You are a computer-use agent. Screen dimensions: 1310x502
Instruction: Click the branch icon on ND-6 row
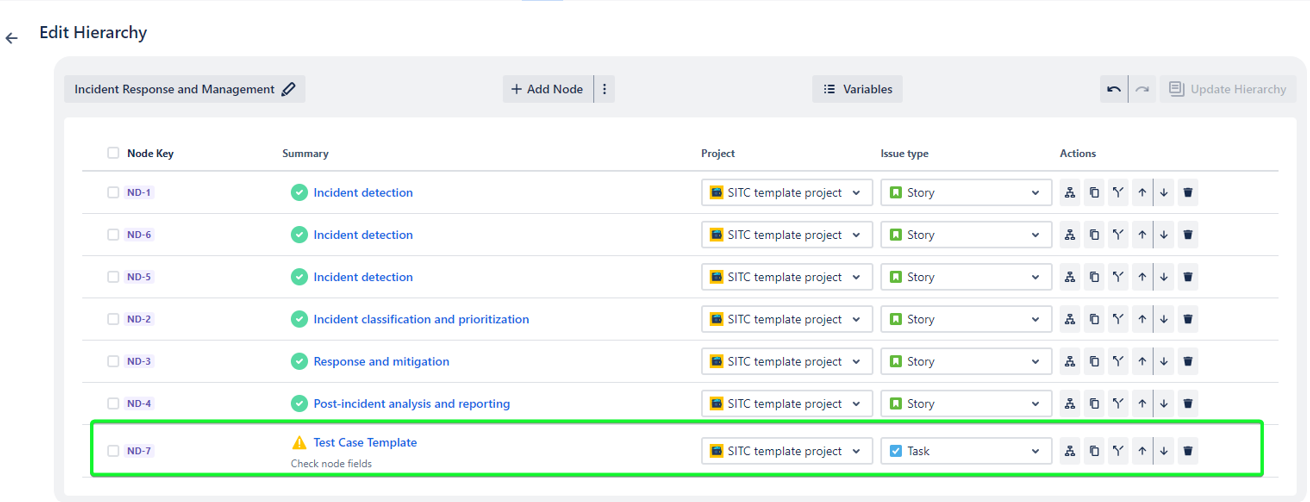tap(1118, 235)
